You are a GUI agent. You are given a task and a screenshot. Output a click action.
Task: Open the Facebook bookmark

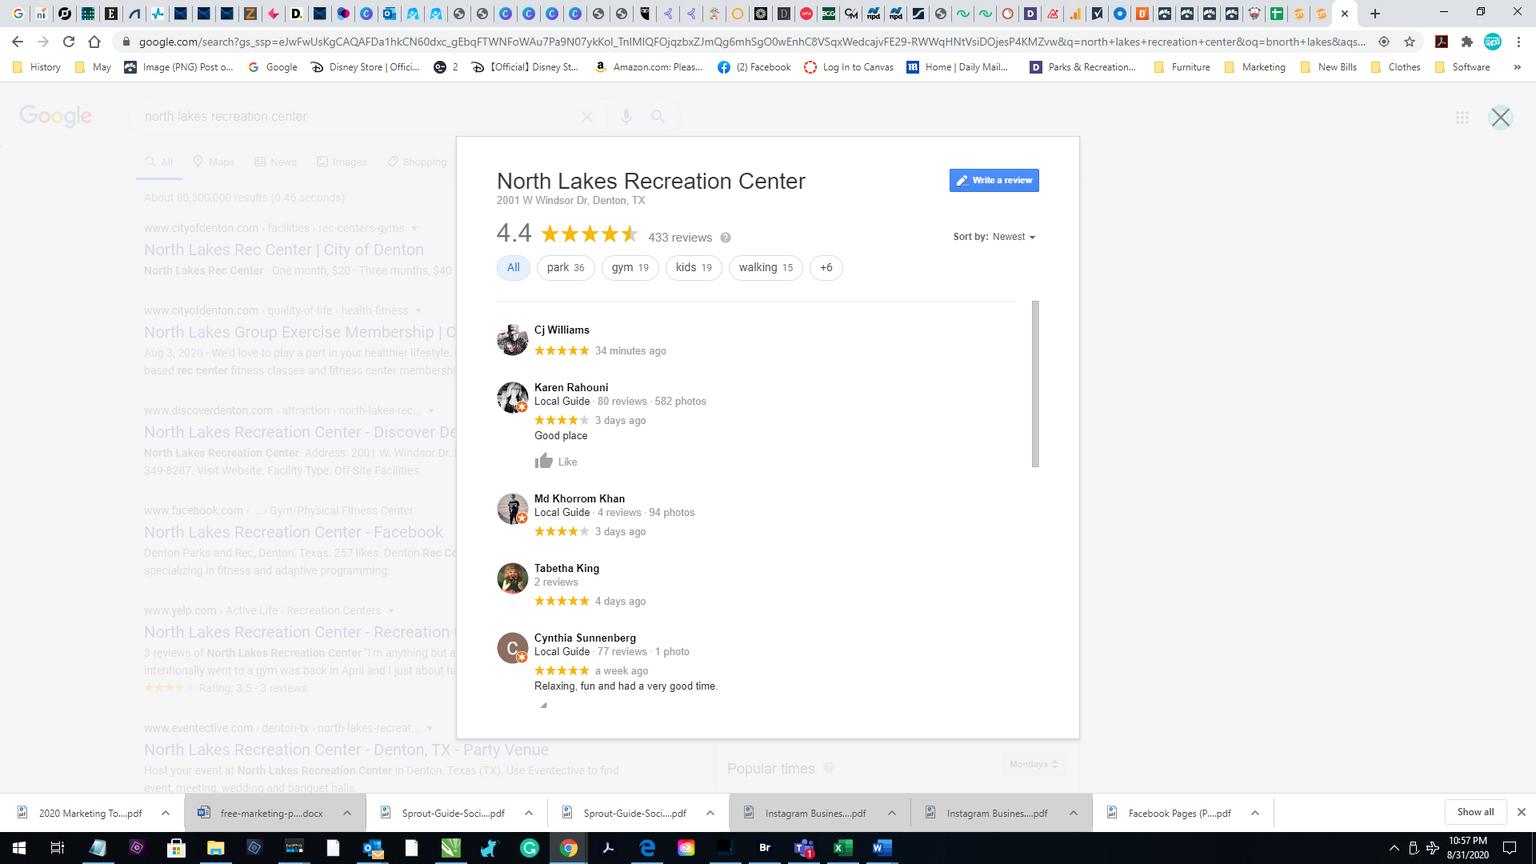click(753, 67)
